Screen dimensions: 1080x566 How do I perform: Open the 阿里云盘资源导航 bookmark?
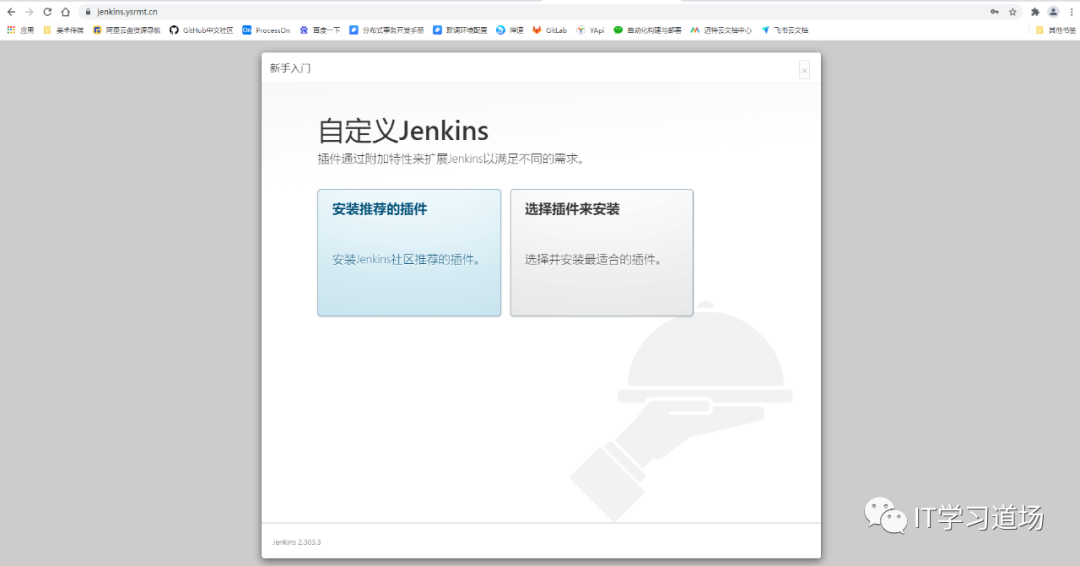(127, 30)
